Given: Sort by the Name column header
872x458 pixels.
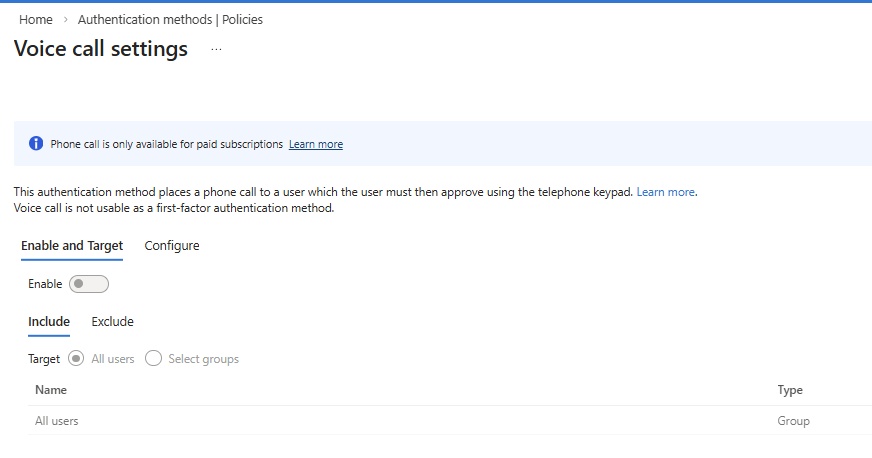Looking at the screenshot, I should coord(51,390).
